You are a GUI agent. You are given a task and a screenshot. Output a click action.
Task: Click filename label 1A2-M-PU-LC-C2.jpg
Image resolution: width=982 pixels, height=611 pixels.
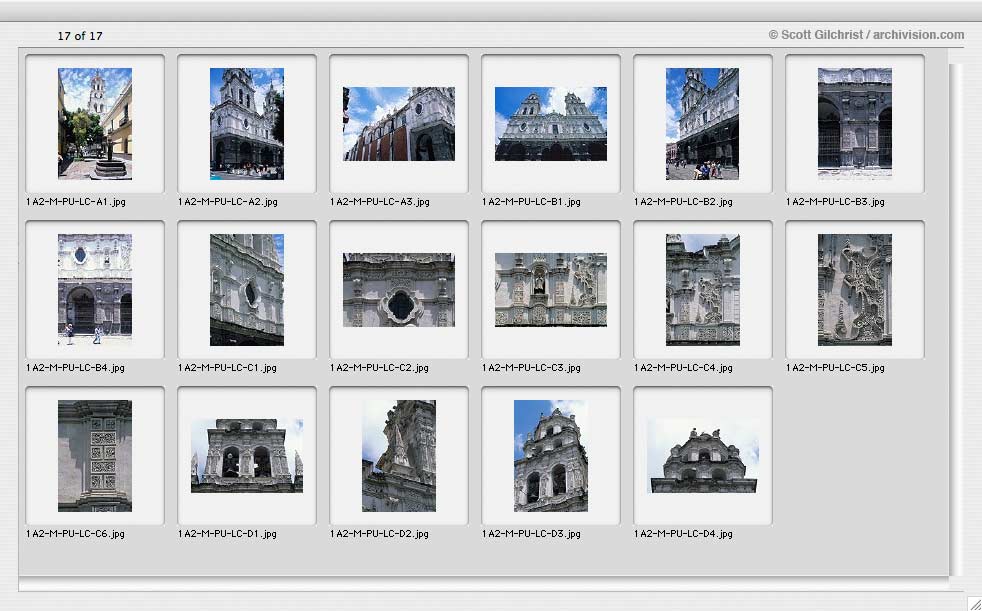(380, 367)
